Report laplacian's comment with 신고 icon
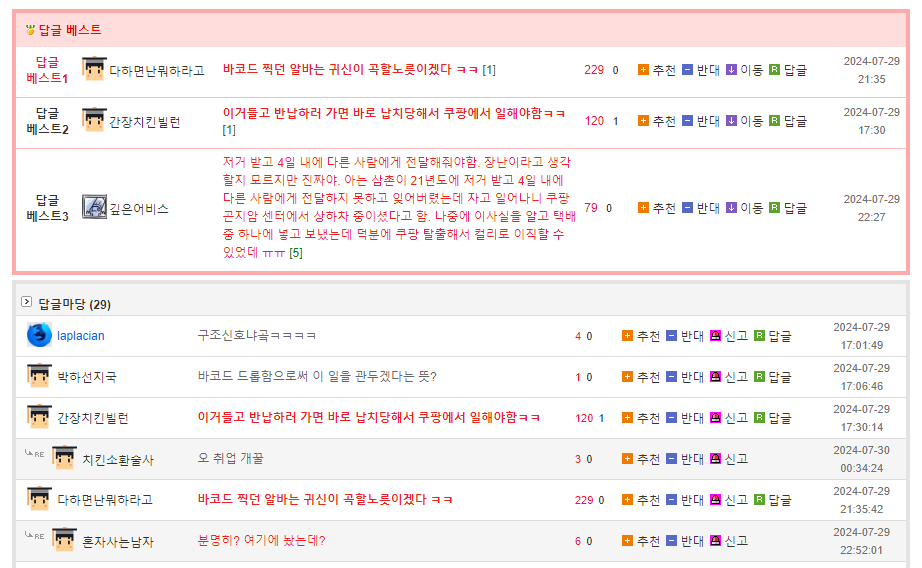The width and height of the screenshot is (922, 568). point(716,336)
